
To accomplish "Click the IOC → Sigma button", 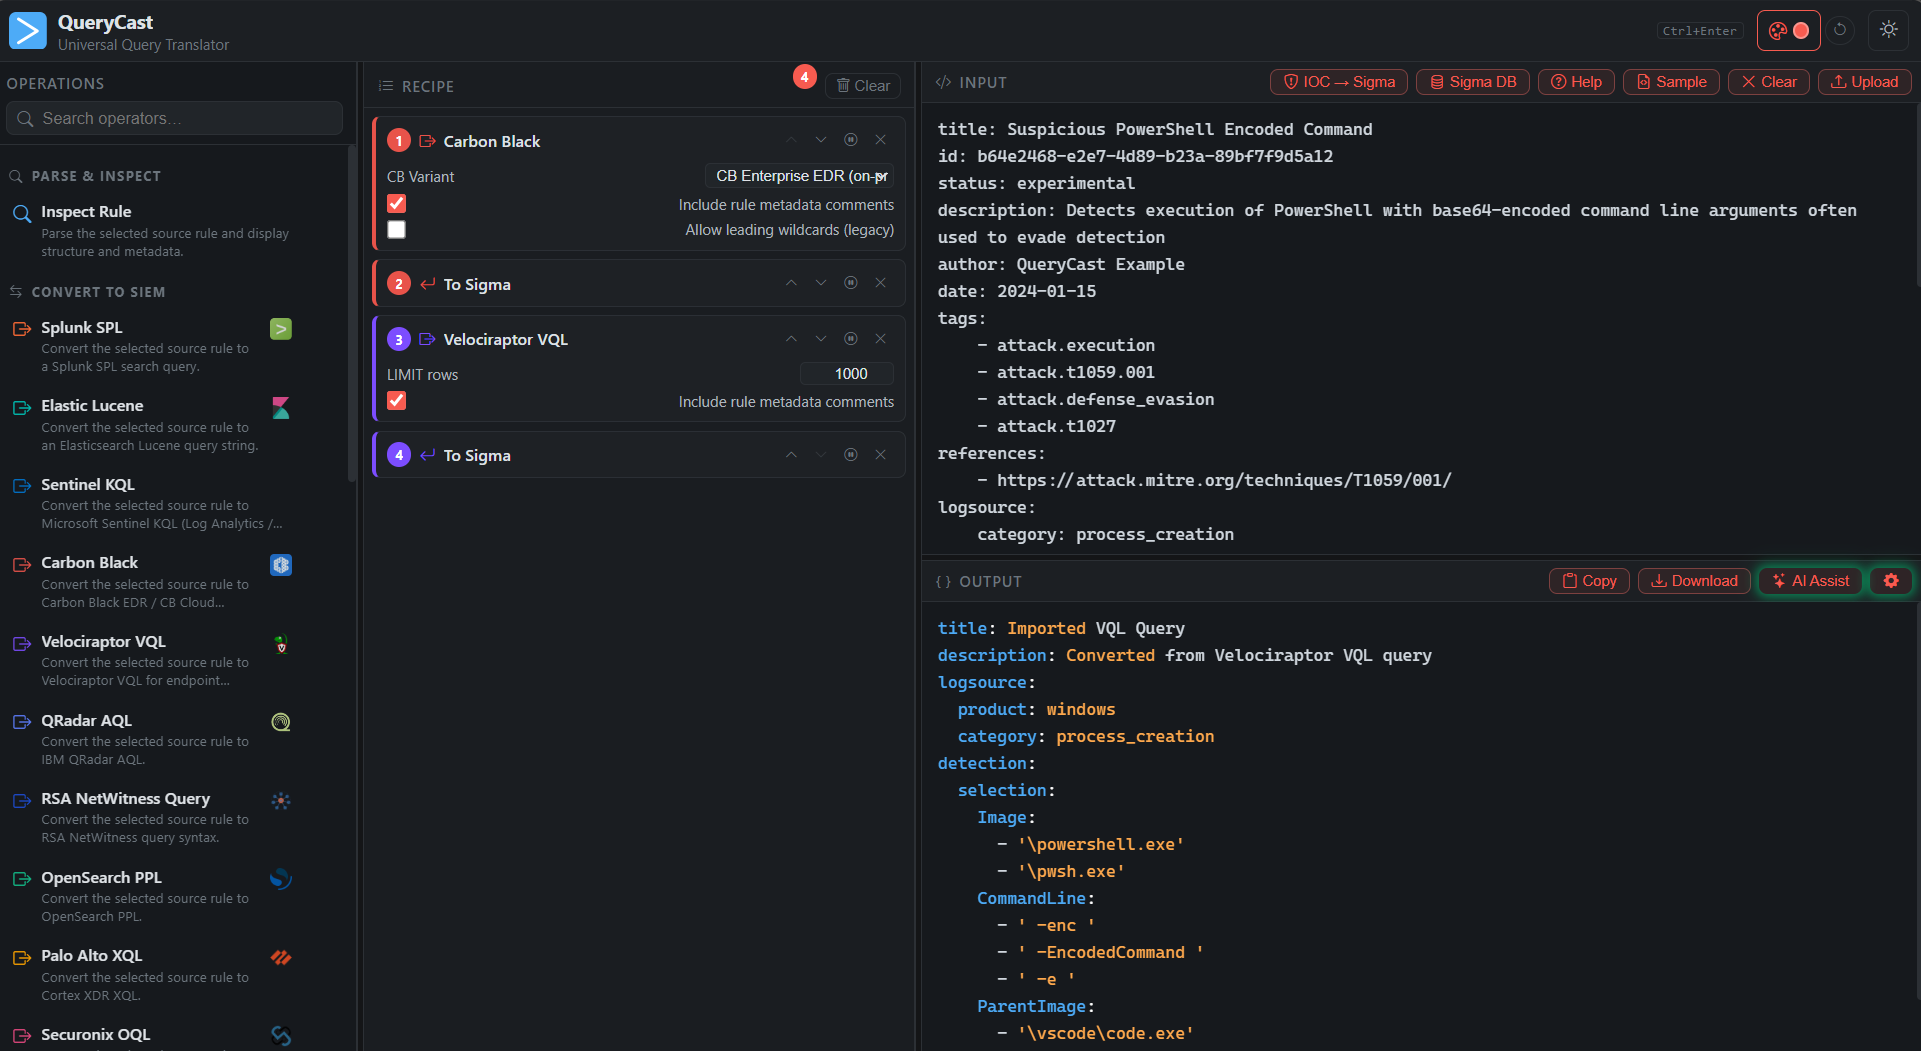I will pyautogui.click(x=1339, y=82).
